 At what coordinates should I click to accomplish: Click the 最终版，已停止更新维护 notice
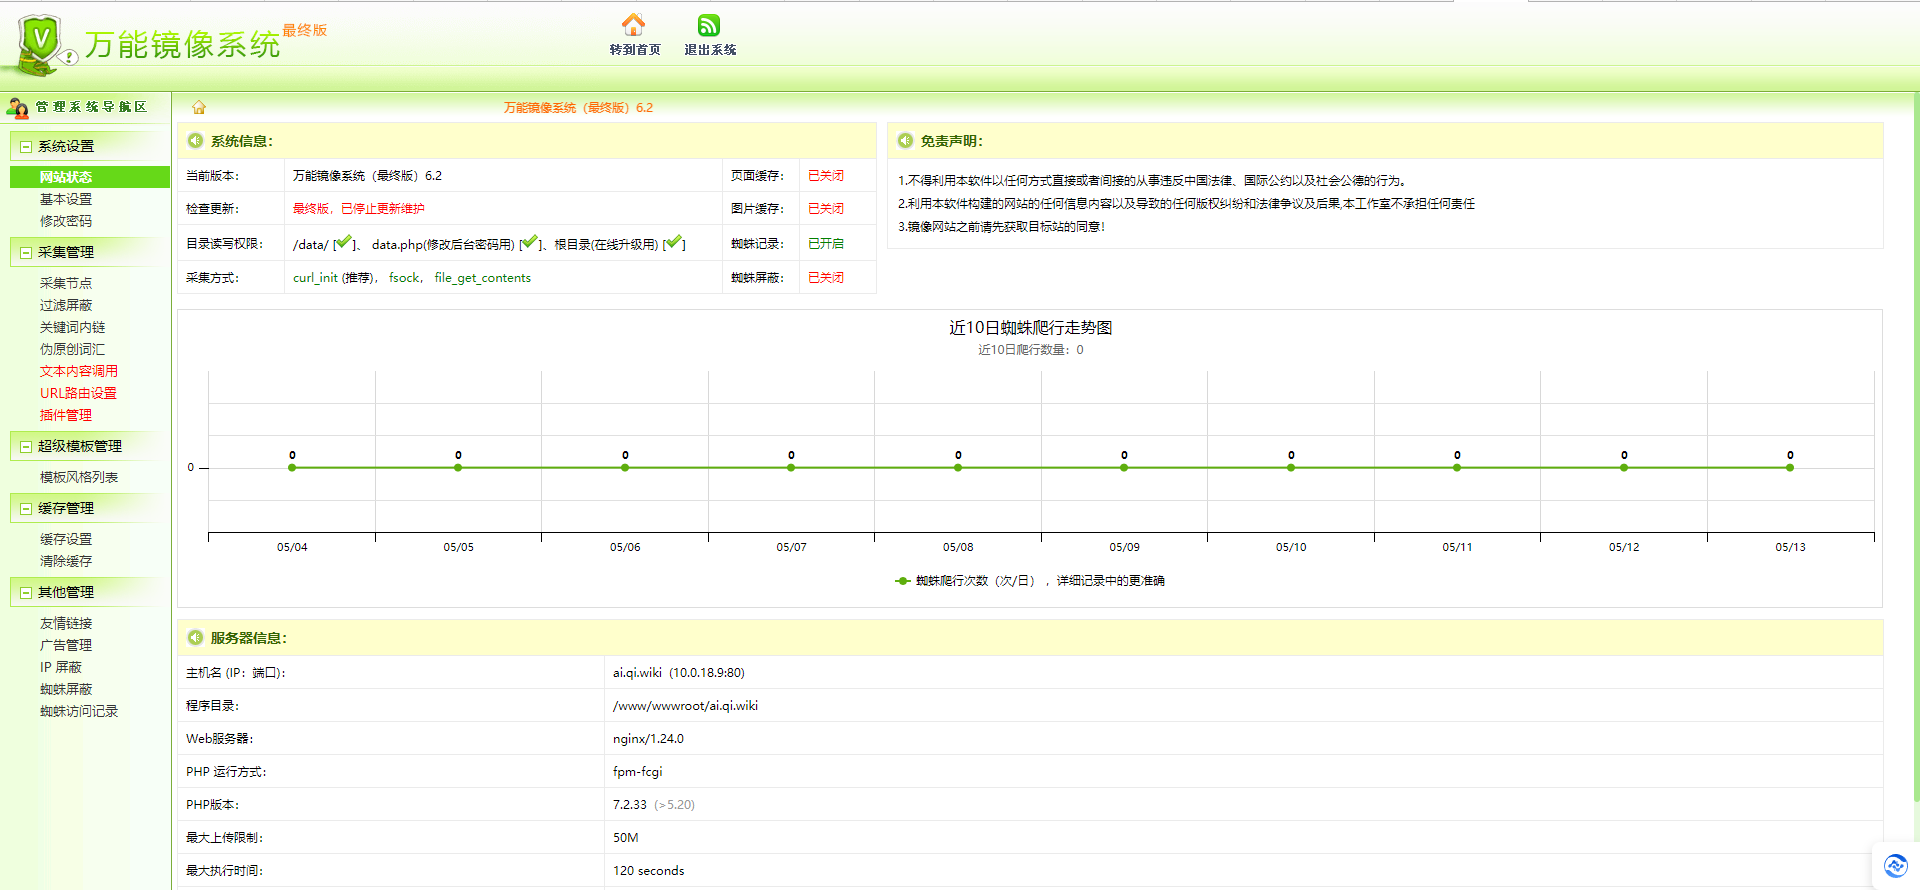tap(358, 208)
